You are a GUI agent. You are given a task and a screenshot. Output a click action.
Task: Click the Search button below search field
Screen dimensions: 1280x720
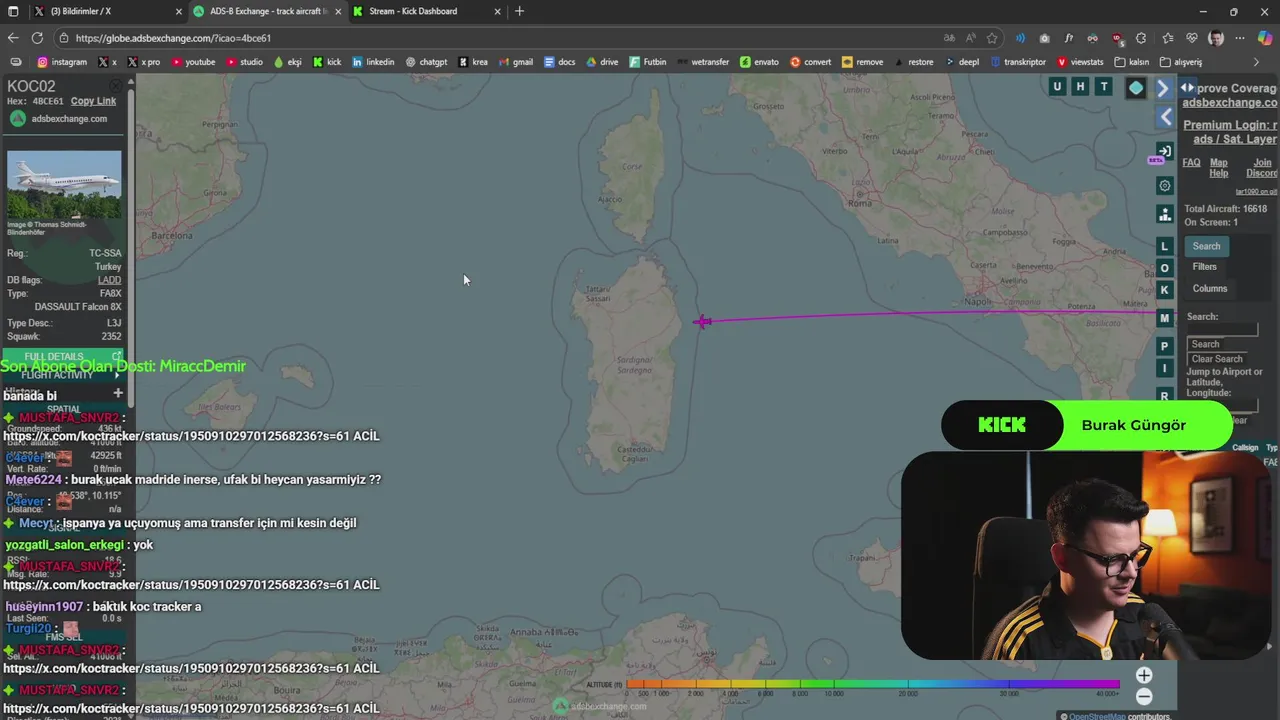click(x=1205, y=344)
